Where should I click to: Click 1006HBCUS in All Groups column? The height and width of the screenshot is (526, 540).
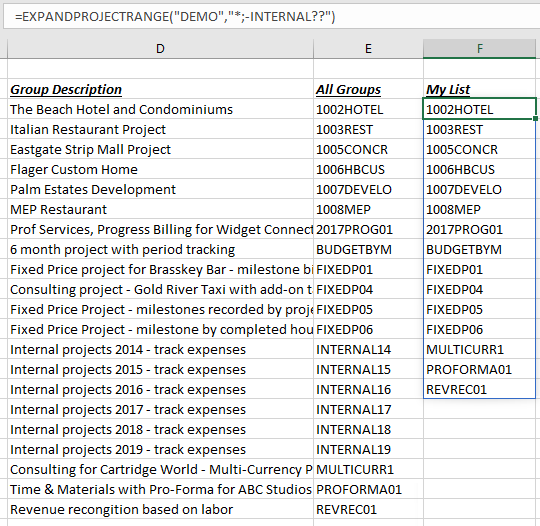click(368, 169)
